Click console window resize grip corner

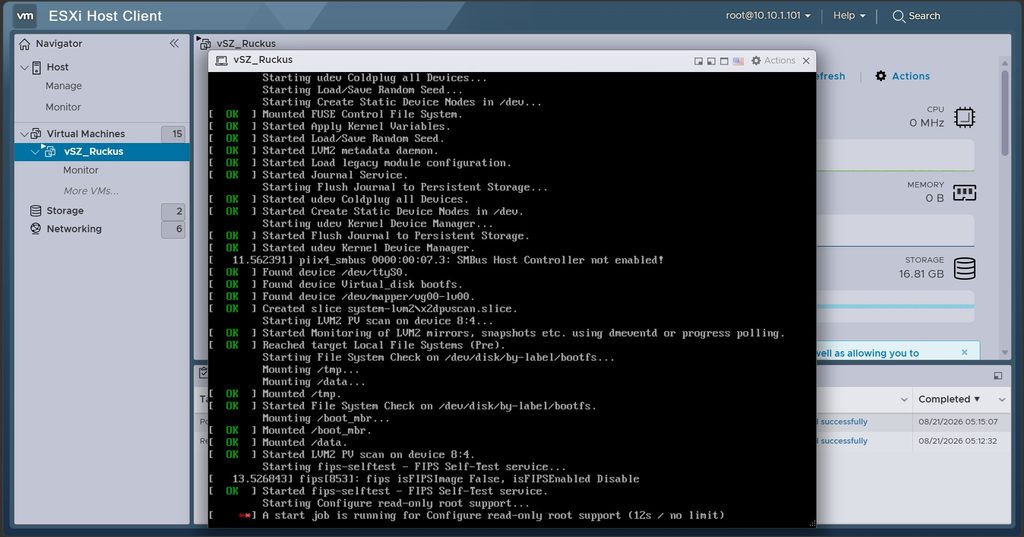click(812, 523)
